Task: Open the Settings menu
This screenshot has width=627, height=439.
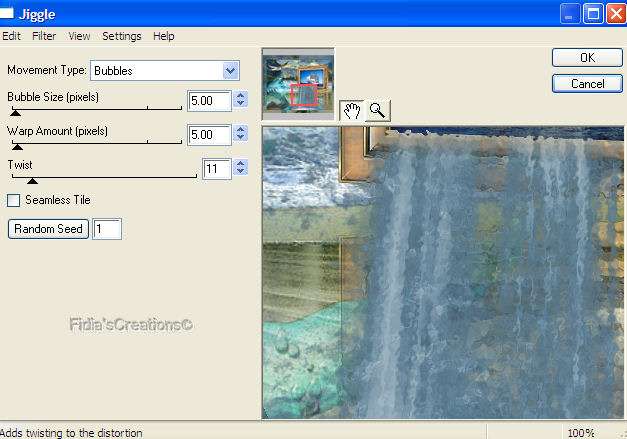Action: (122, 36)
